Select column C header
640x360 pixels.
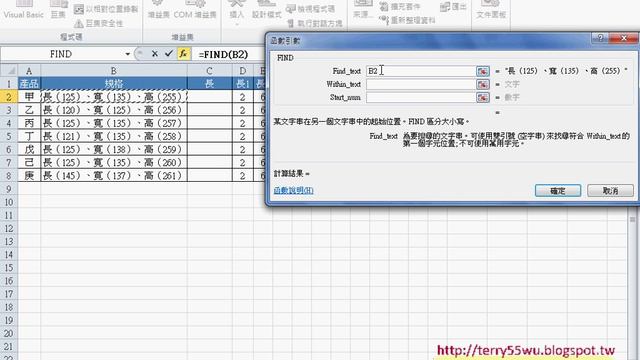point(209,71)
